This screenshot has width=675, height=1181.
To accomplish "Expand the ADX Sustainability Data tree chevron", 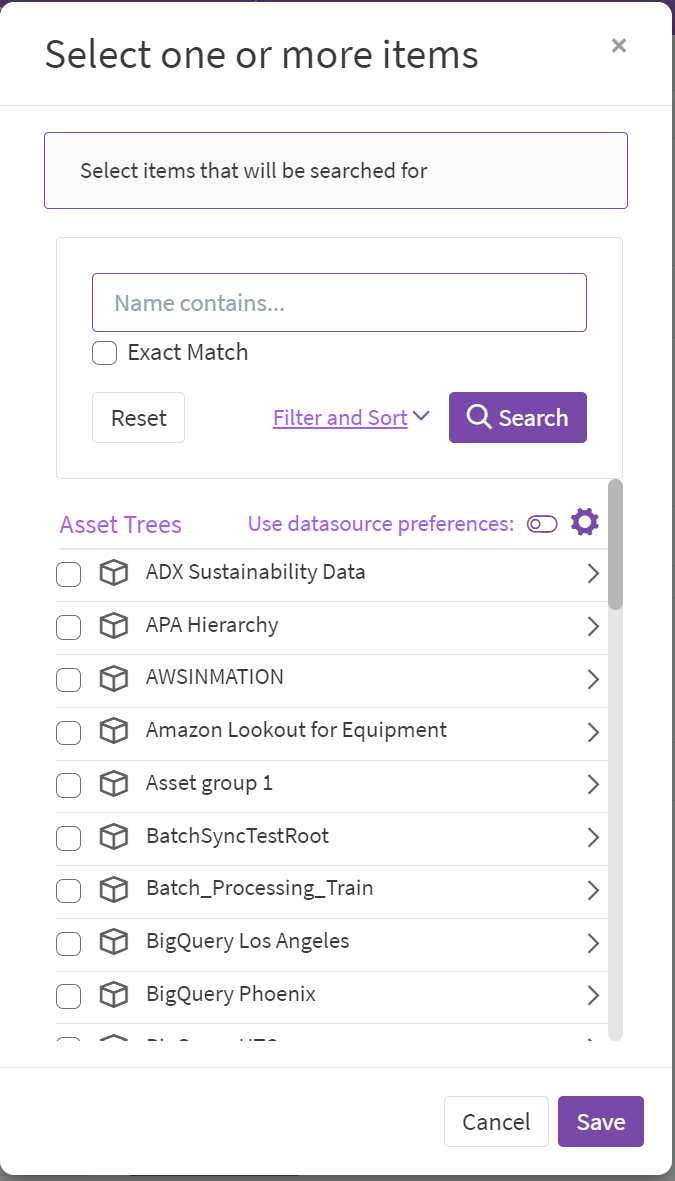I will click(x=593, y=574).
